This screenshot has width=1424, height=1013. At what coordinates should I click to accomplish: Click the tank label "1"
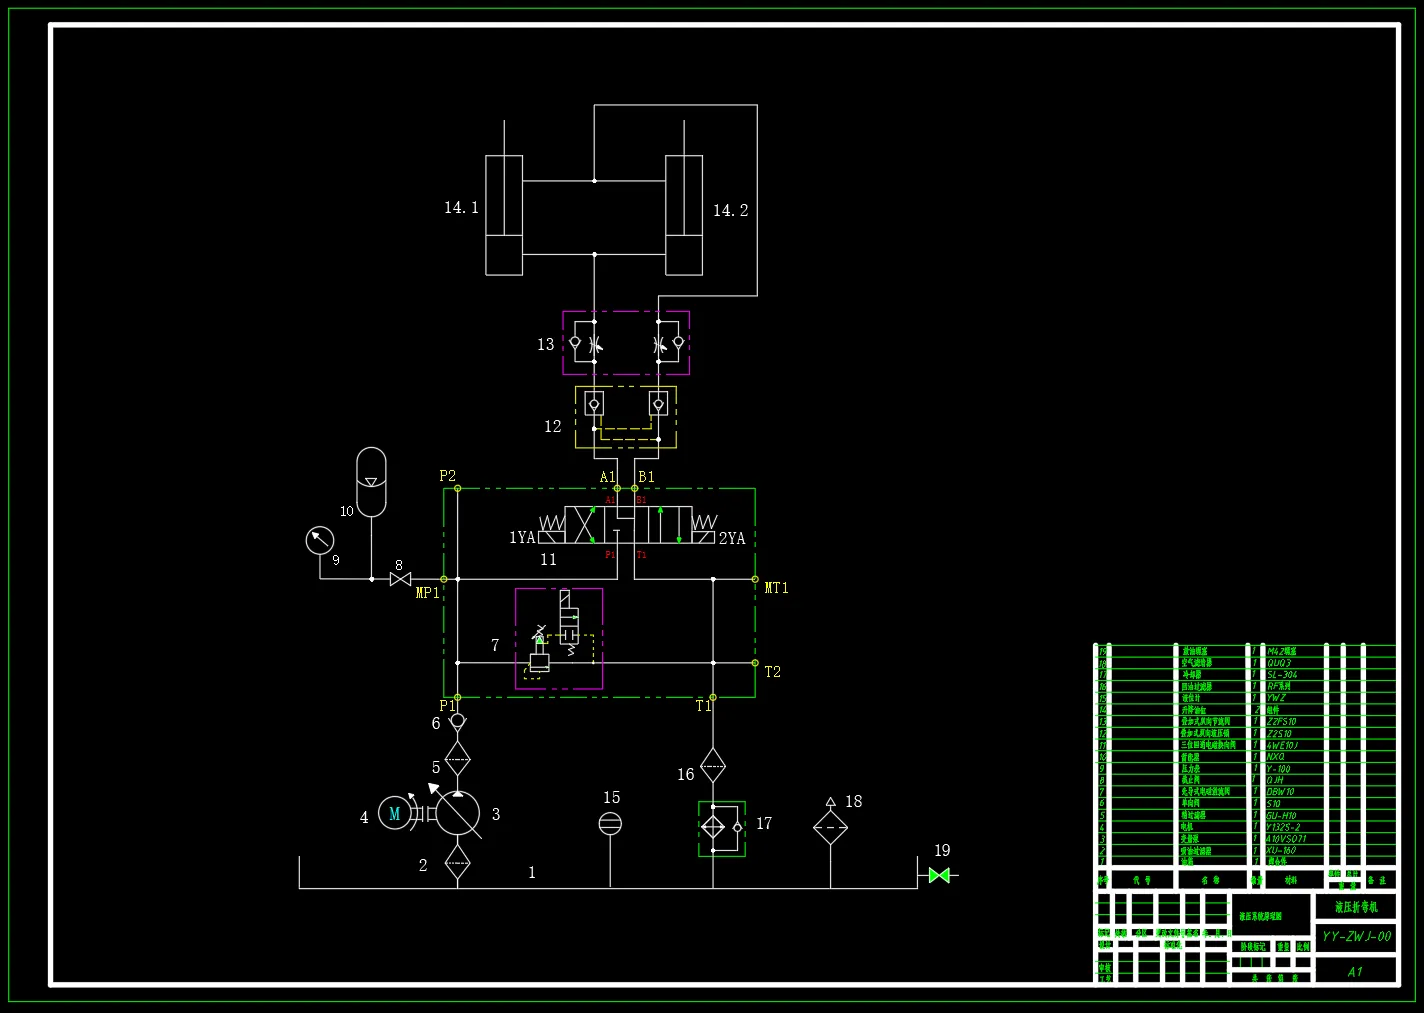click(532, 873)
